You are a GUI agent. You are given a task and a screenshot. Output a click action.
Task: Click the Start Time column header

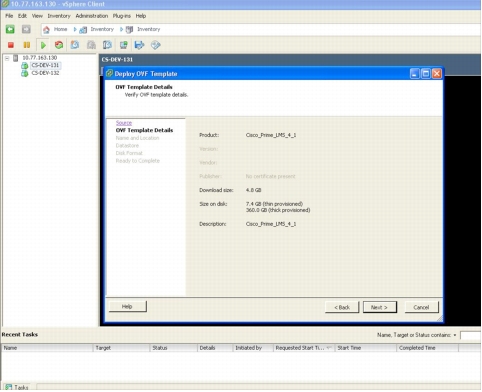pyautogui.click(x=366, y=348)
